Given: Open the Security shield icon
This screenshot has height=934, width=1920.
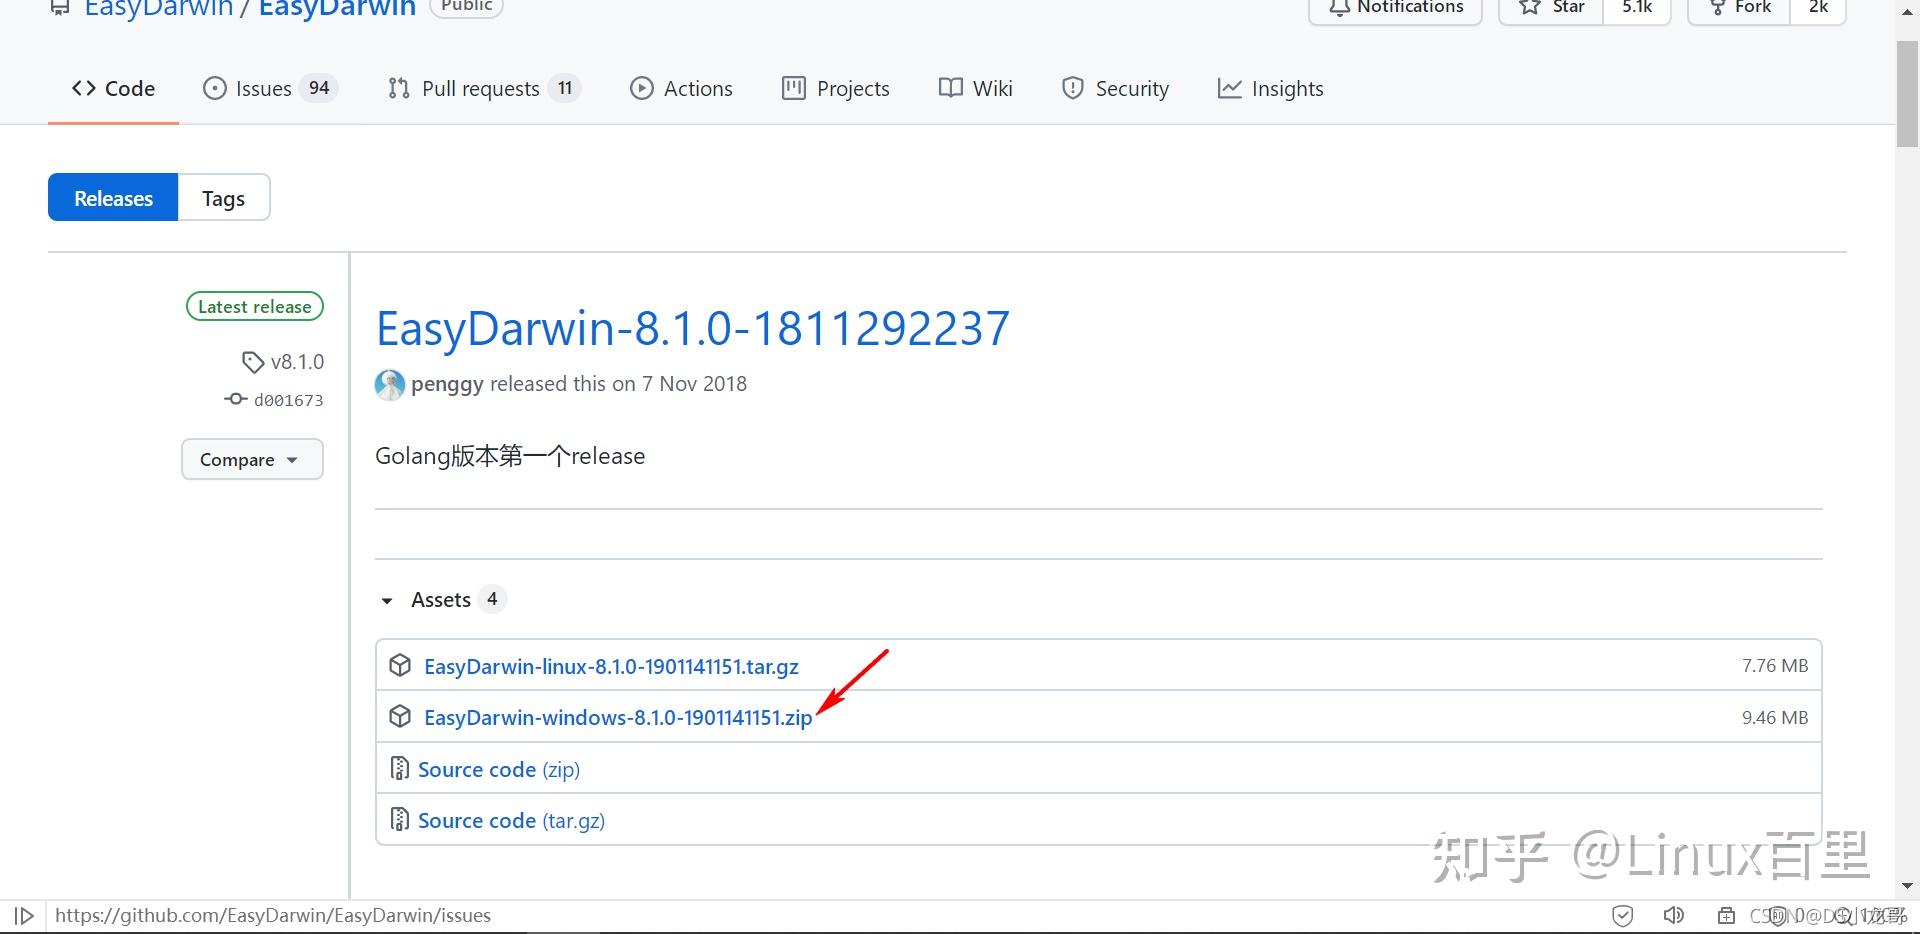Looking at the screenshot, I should tap(1072, 88).
